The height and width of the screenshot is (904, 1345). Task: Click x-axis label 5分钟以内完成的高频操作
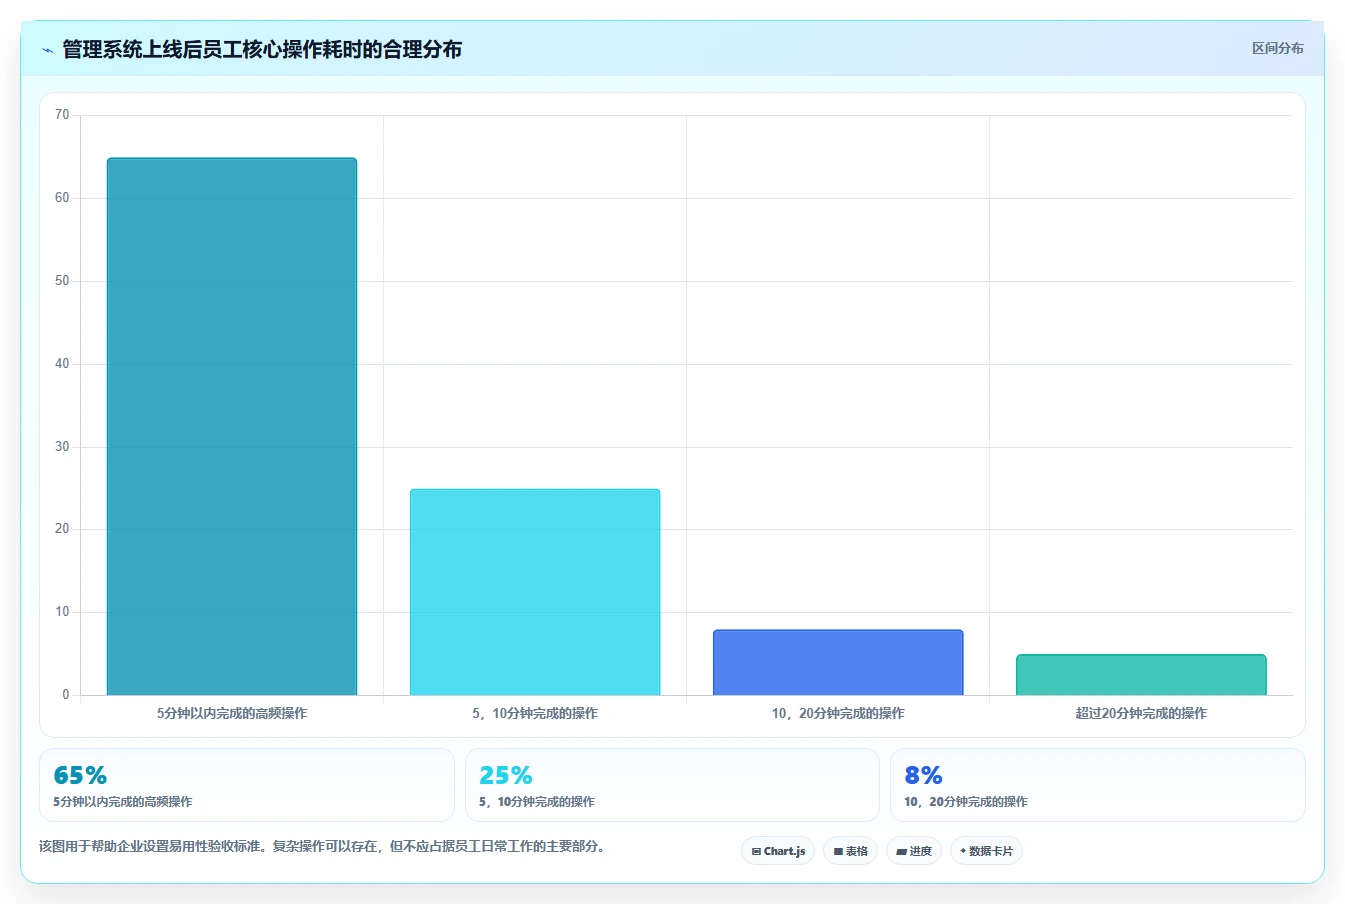click(232, 713)
